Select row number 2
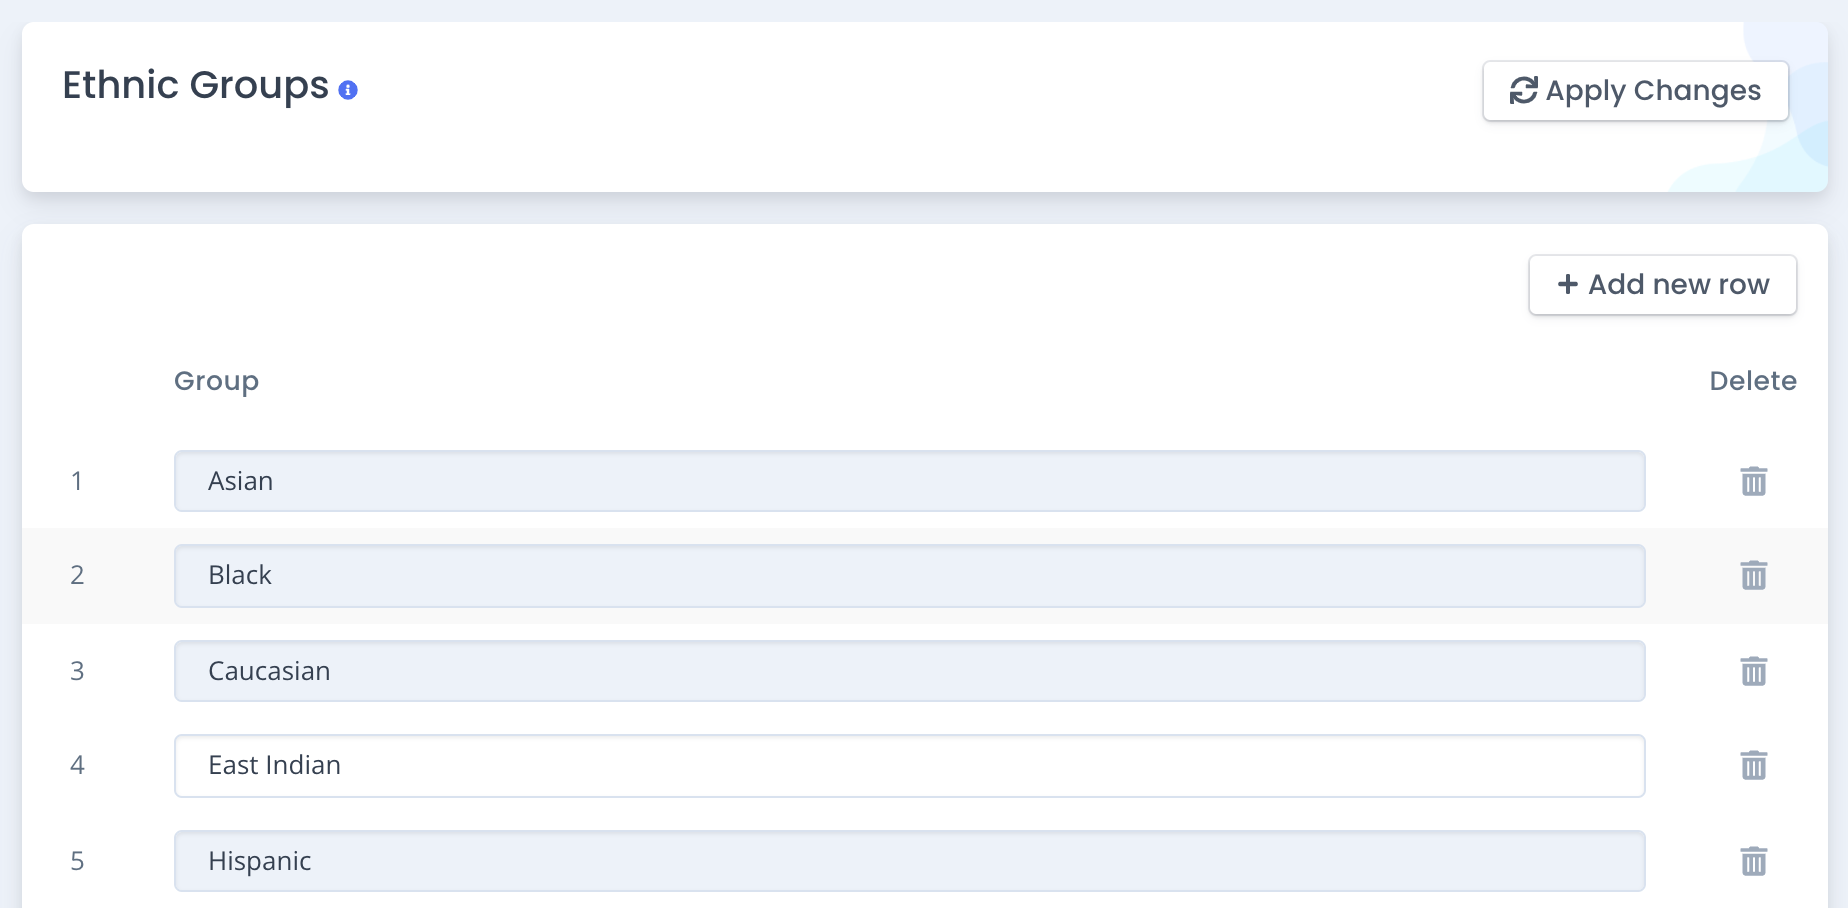The height and width of the screenshot is (908, 1848). 77,575
